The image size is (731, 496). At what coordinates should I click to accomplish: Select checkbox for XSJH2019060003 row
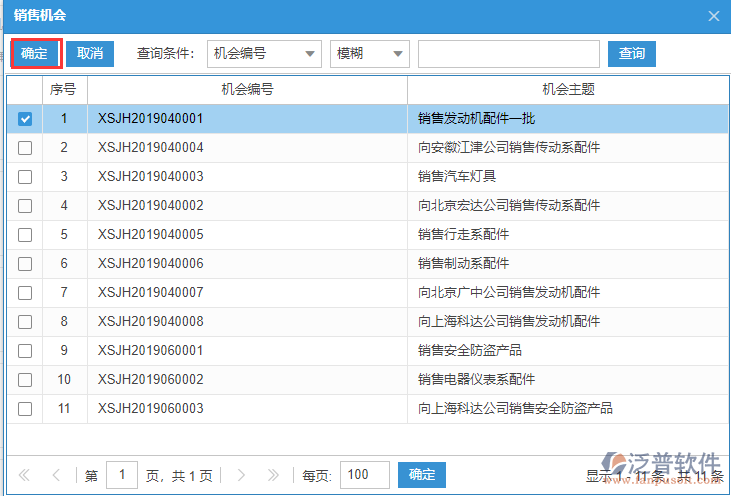click(x=25, y=409)
